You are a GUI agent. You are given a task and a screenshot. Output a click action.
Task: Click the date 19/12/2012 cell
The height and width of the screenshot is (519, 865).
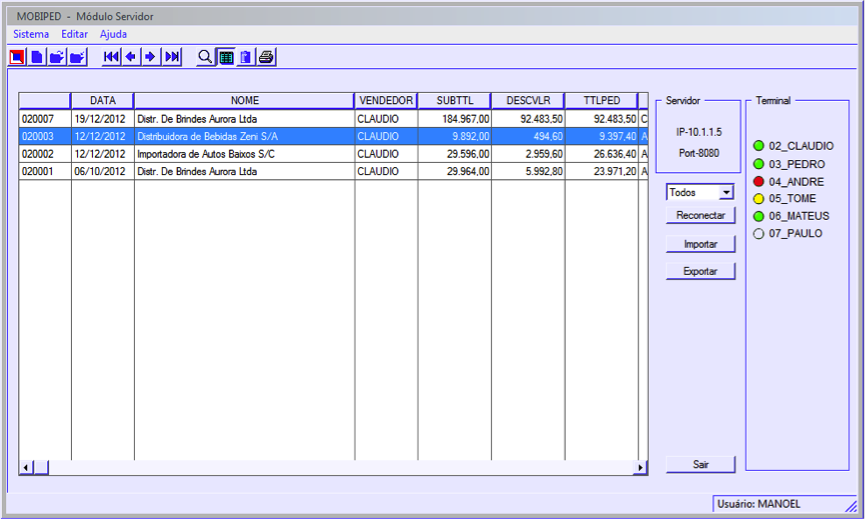click(x=103, y=119)
